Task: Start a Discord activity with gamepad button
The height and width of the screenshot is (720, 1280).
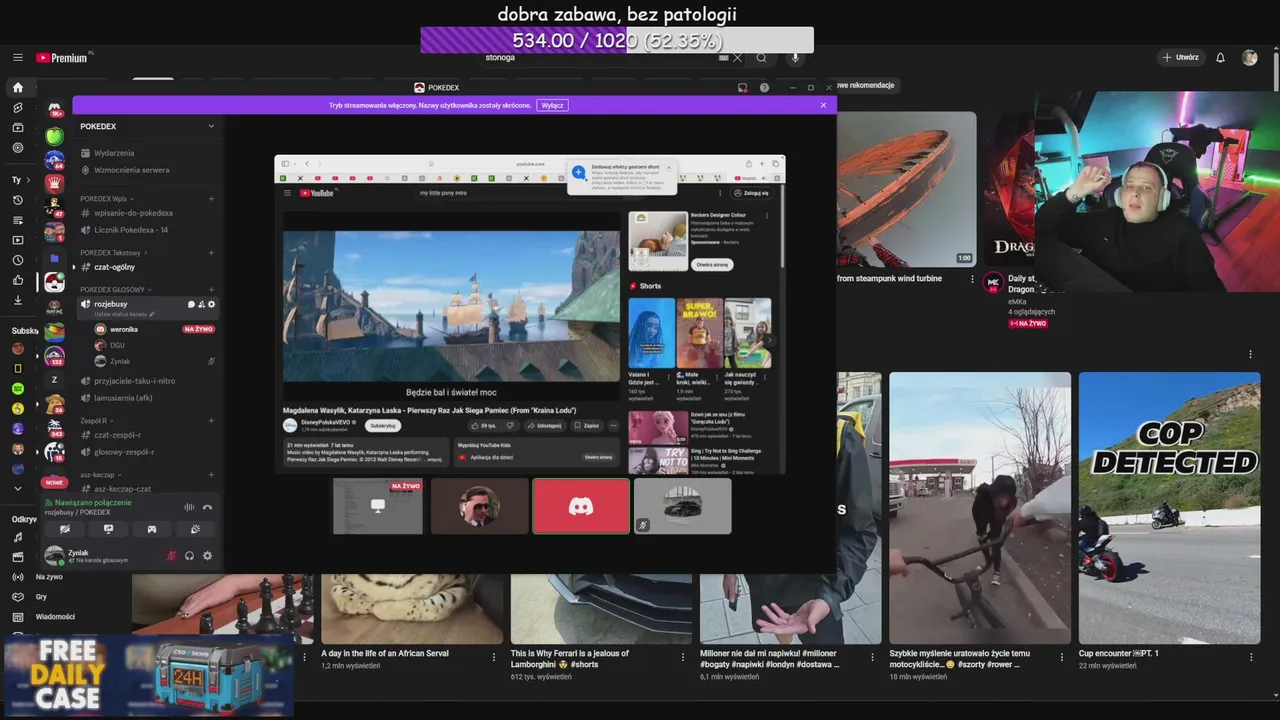Action: [152, 529]
